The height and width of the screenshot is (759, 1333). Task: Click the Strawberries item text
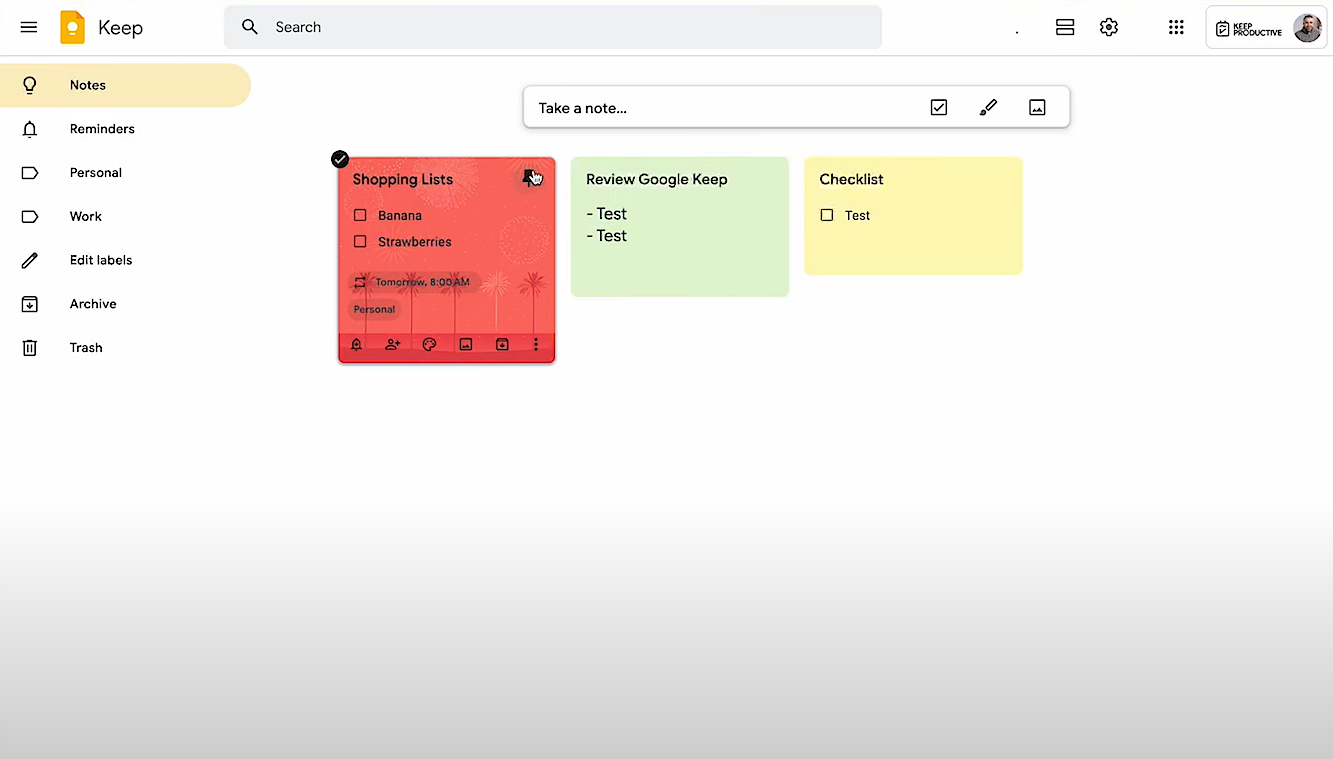[415, 242]
